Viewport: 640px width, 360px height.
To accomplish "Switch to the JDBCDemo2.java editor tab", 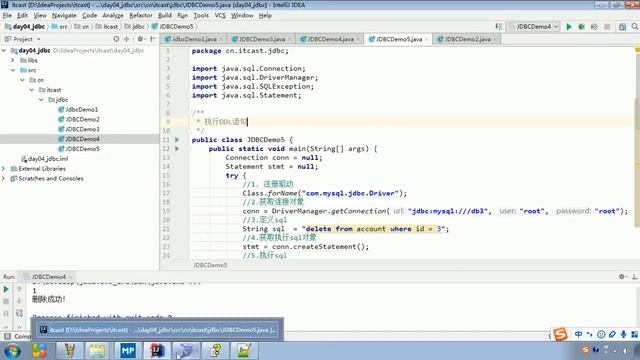I will [467, 39].
